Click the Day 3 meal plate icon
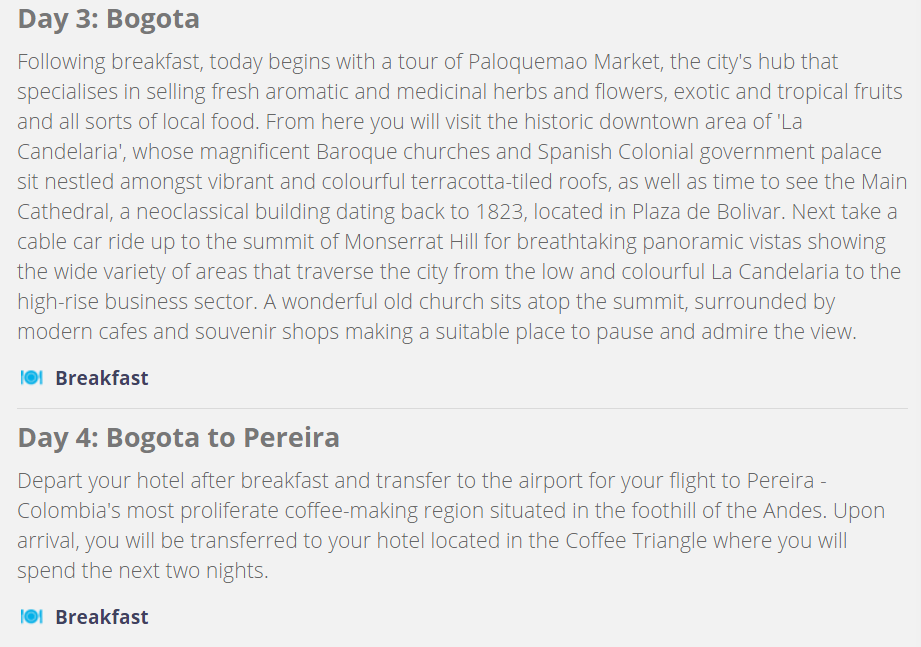The height and width of the screenshot is (647, 921). tap(32, 378)
